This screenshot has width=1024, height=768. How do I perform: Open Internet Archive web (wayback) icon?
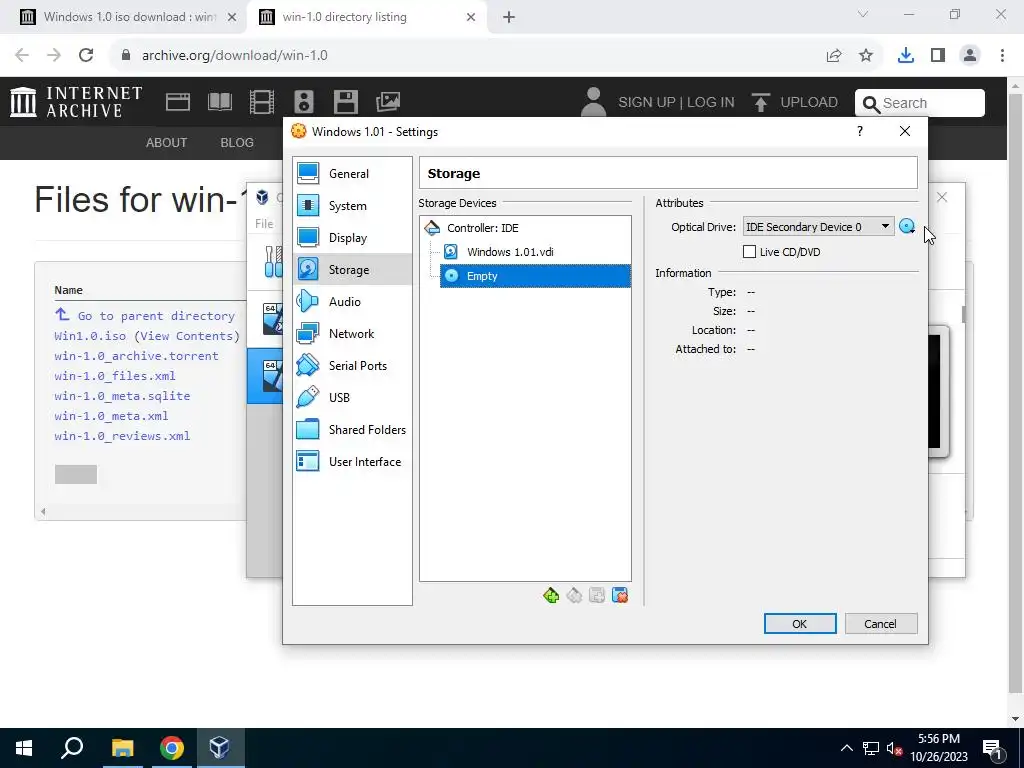(178, 102)
